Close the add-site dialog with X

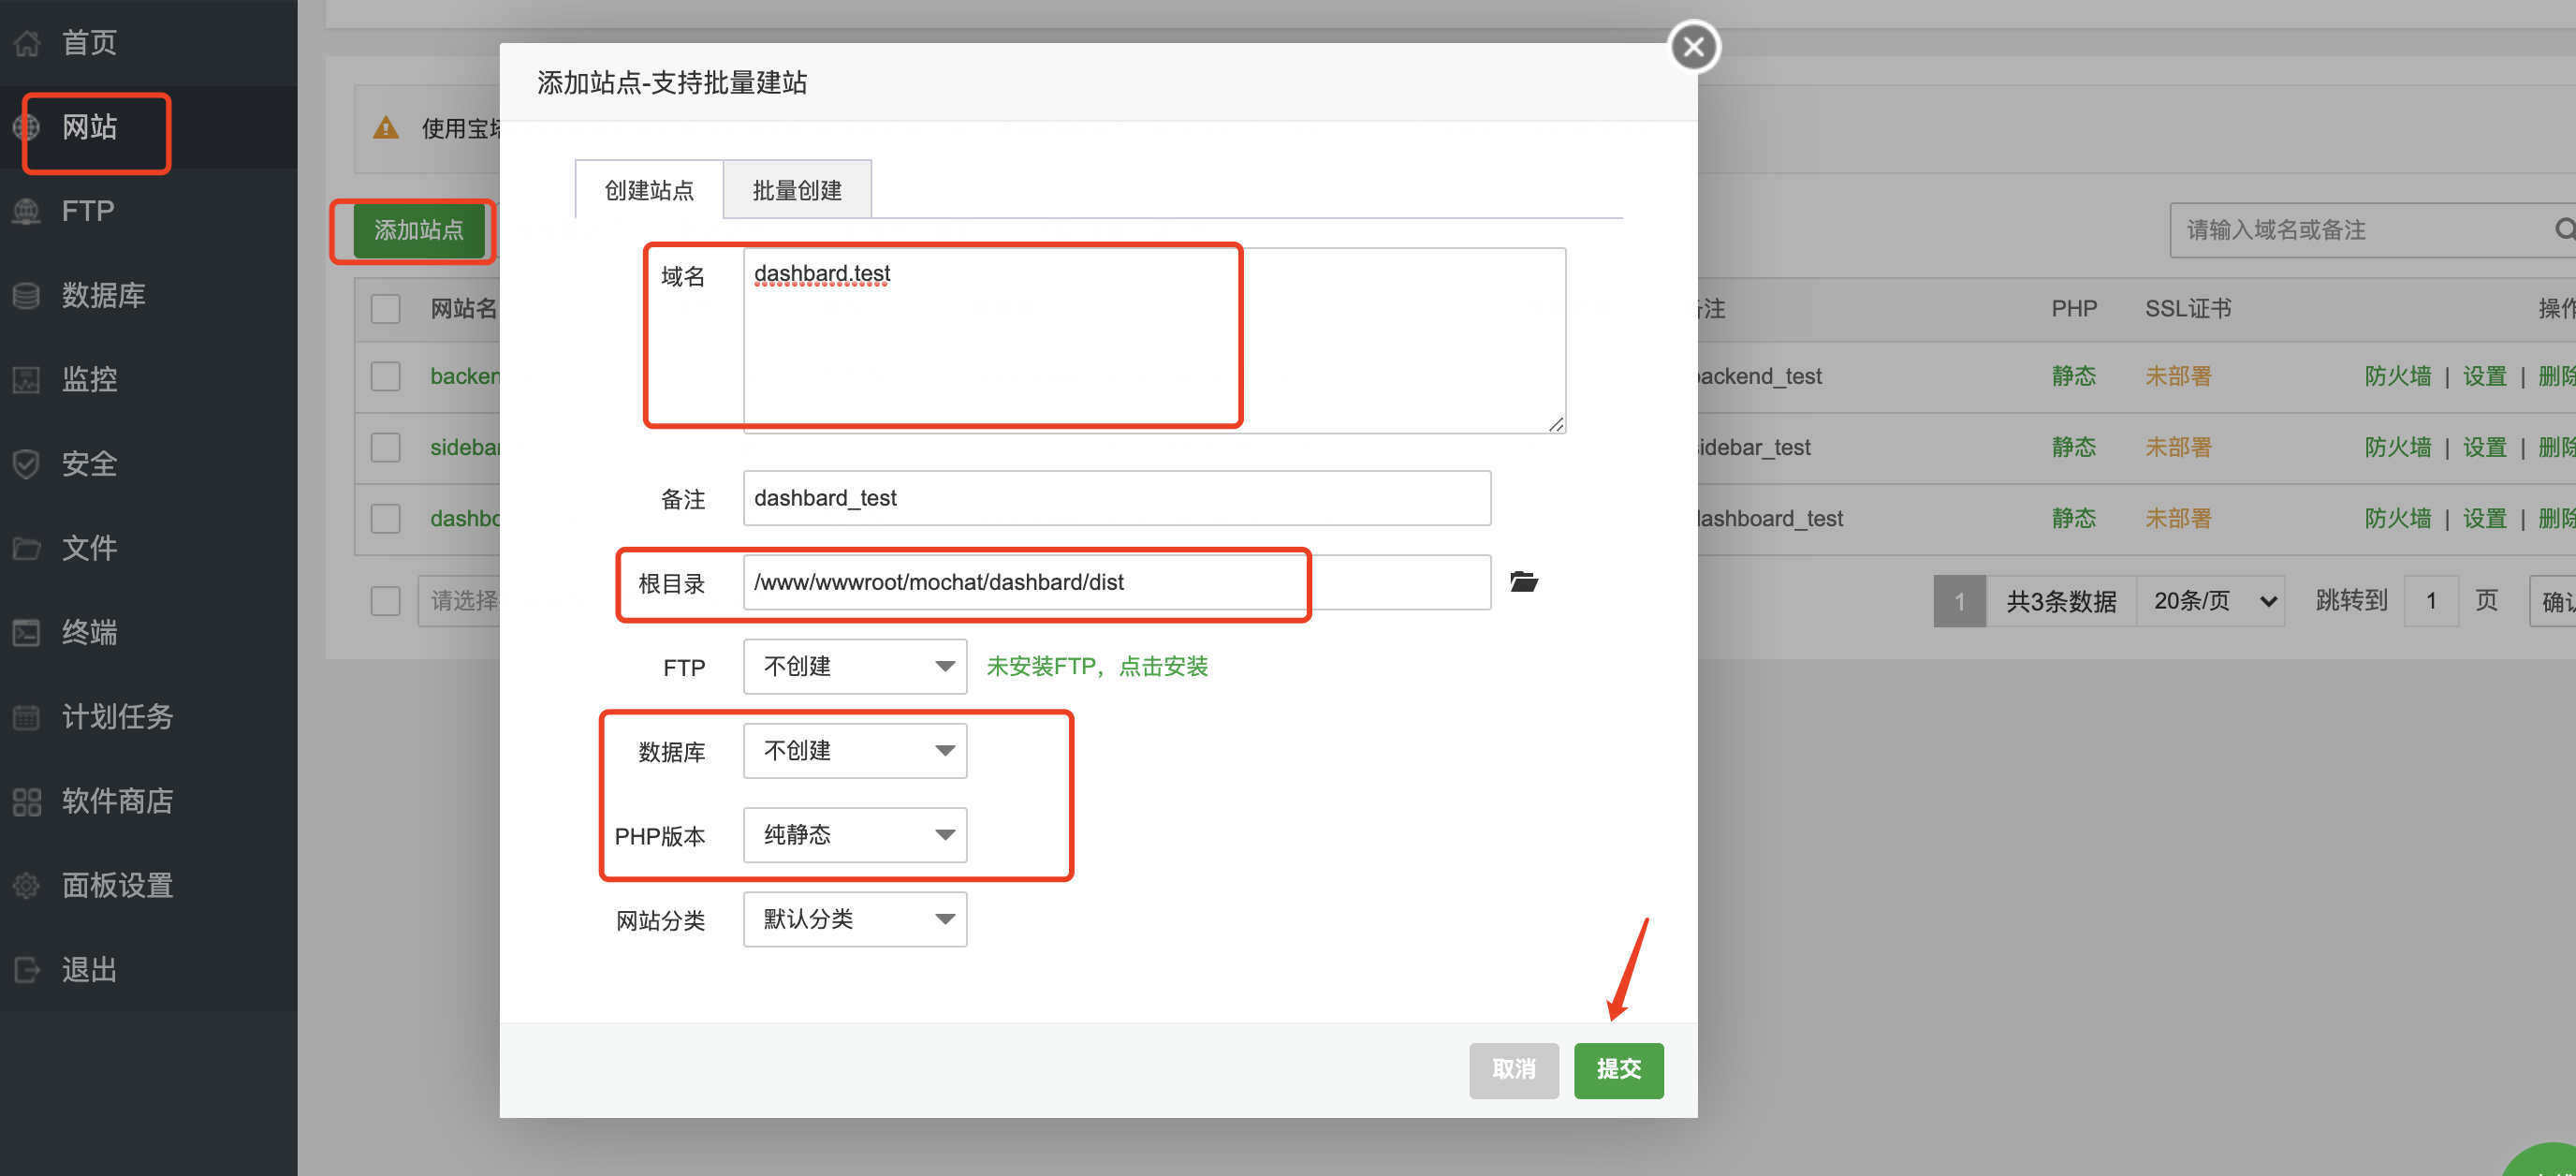1693,46
